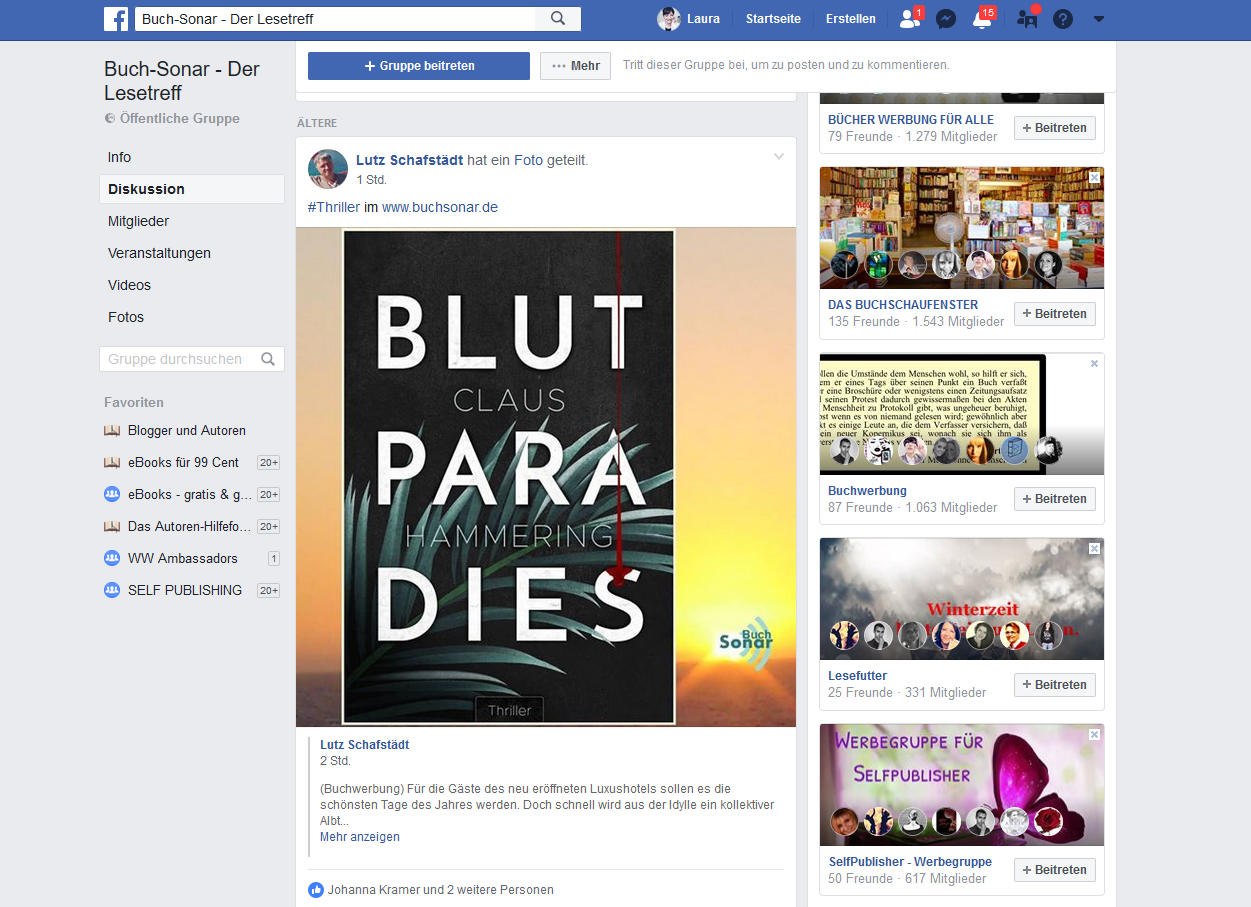Screen dimensions: 1251x907
Task: Click the like thumb icon under post
Action: tap(316, 889)
